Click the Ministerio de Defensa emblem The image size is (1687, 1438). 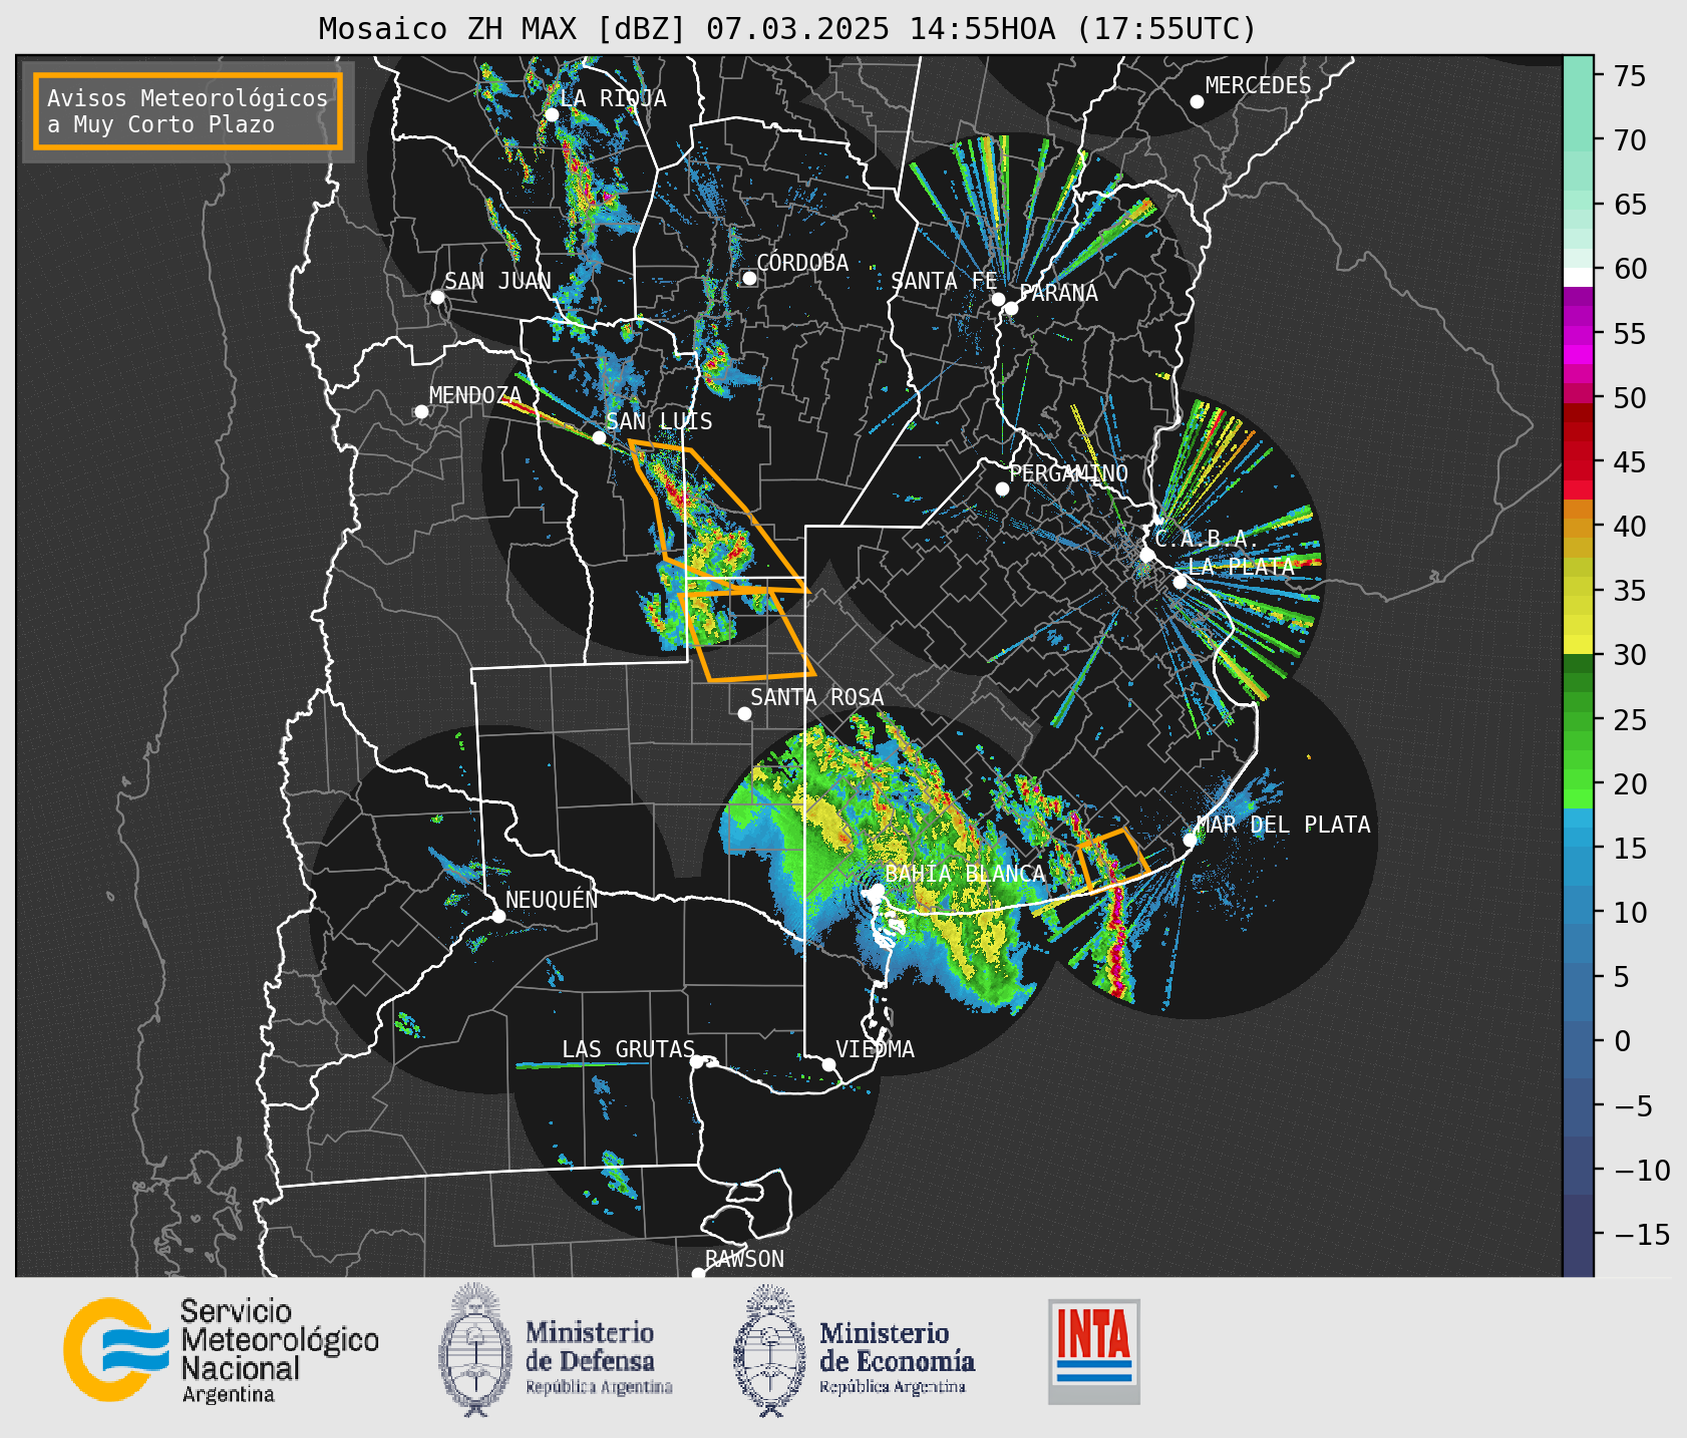475,1350
